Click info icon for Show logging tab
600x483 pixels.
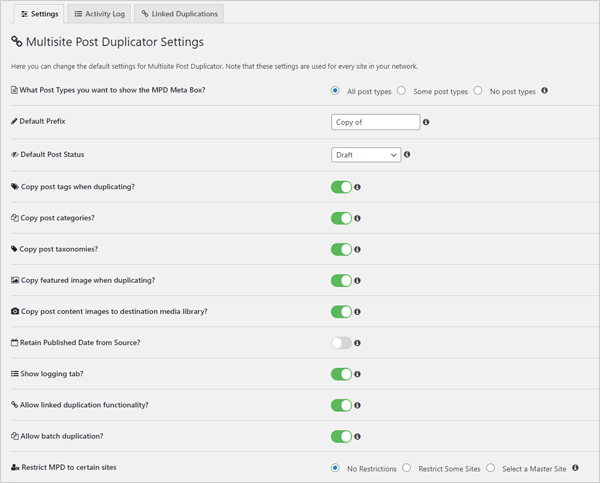pyautogui.click(x=357, y=374)
